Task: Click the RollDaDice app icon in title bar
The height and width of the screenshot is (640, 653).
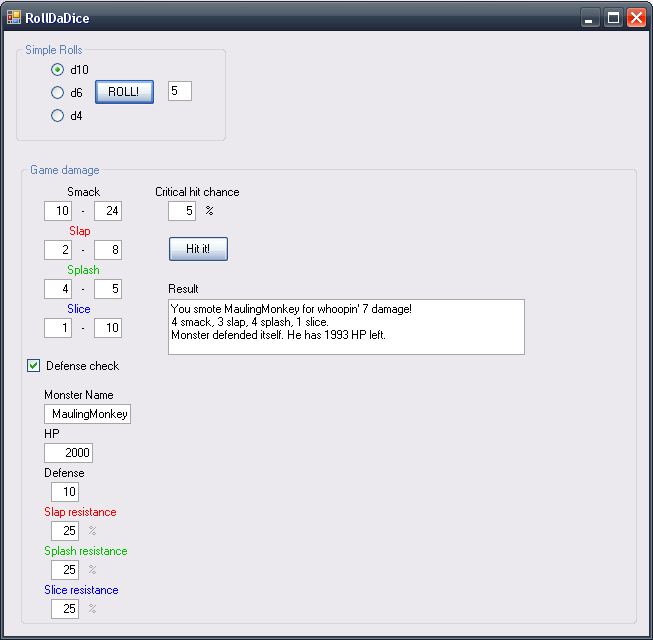Action: 14,16
